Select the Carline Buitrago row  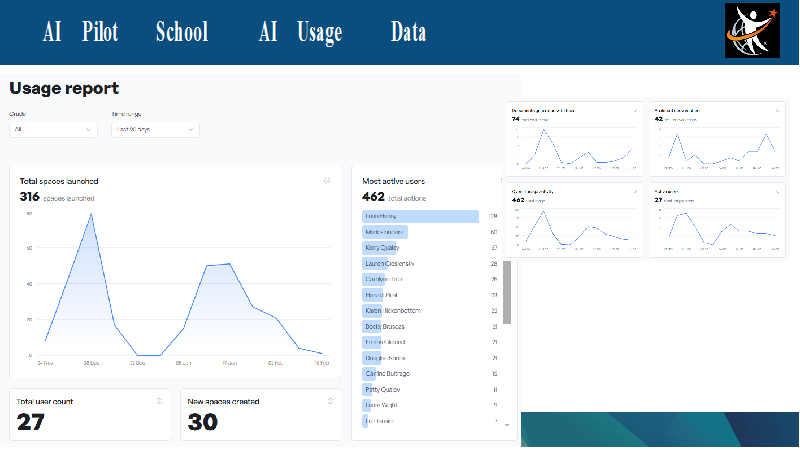coord(430,373)
